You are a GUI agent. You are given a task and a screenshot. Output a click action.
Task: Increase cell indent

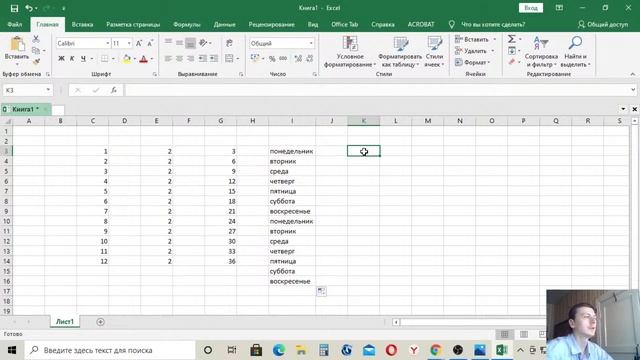214,59
